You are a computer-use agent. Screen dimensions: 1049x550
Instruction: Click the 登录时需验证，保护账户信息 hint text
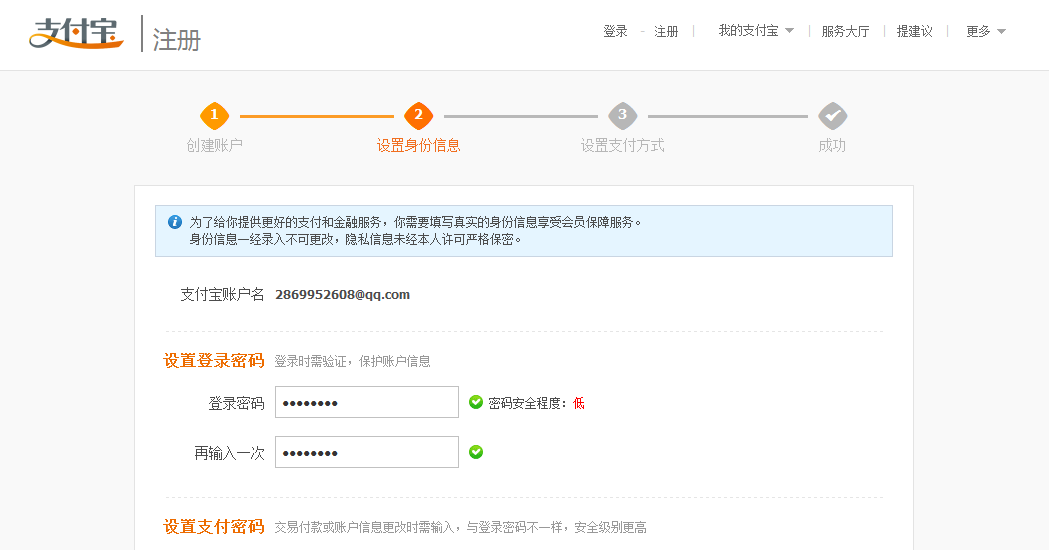click(353, 361)
